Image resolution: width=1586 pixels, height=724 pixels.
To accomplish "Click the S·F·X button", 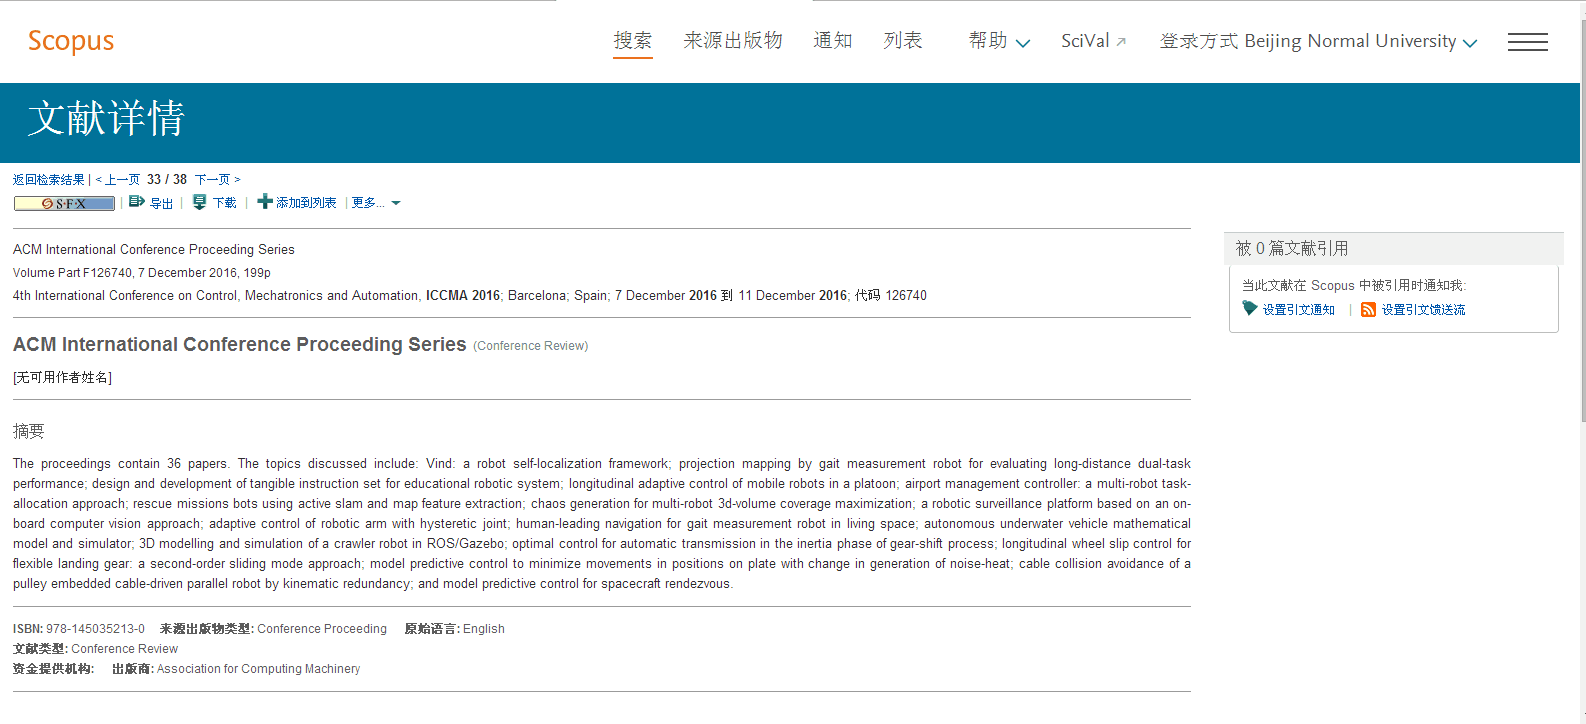I will click(x=64, y=203).
